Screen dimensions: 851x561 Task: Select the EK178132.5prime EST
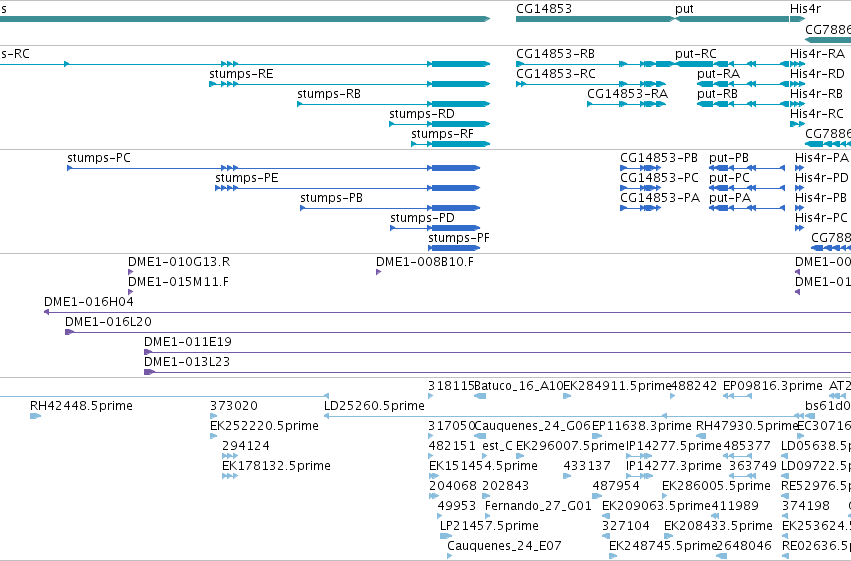[x=230, y=476]
